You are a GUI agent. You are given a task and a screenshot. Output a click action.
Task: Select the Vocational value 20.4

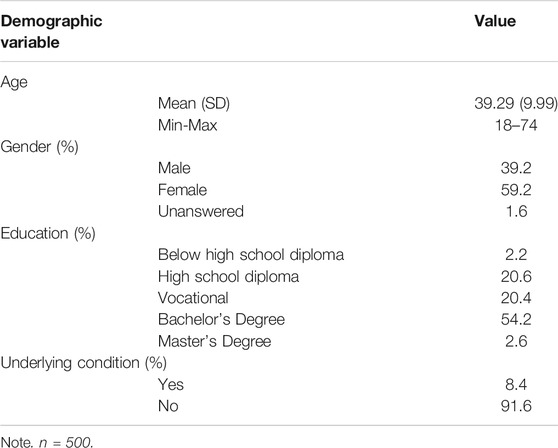(x=516, y=298)
